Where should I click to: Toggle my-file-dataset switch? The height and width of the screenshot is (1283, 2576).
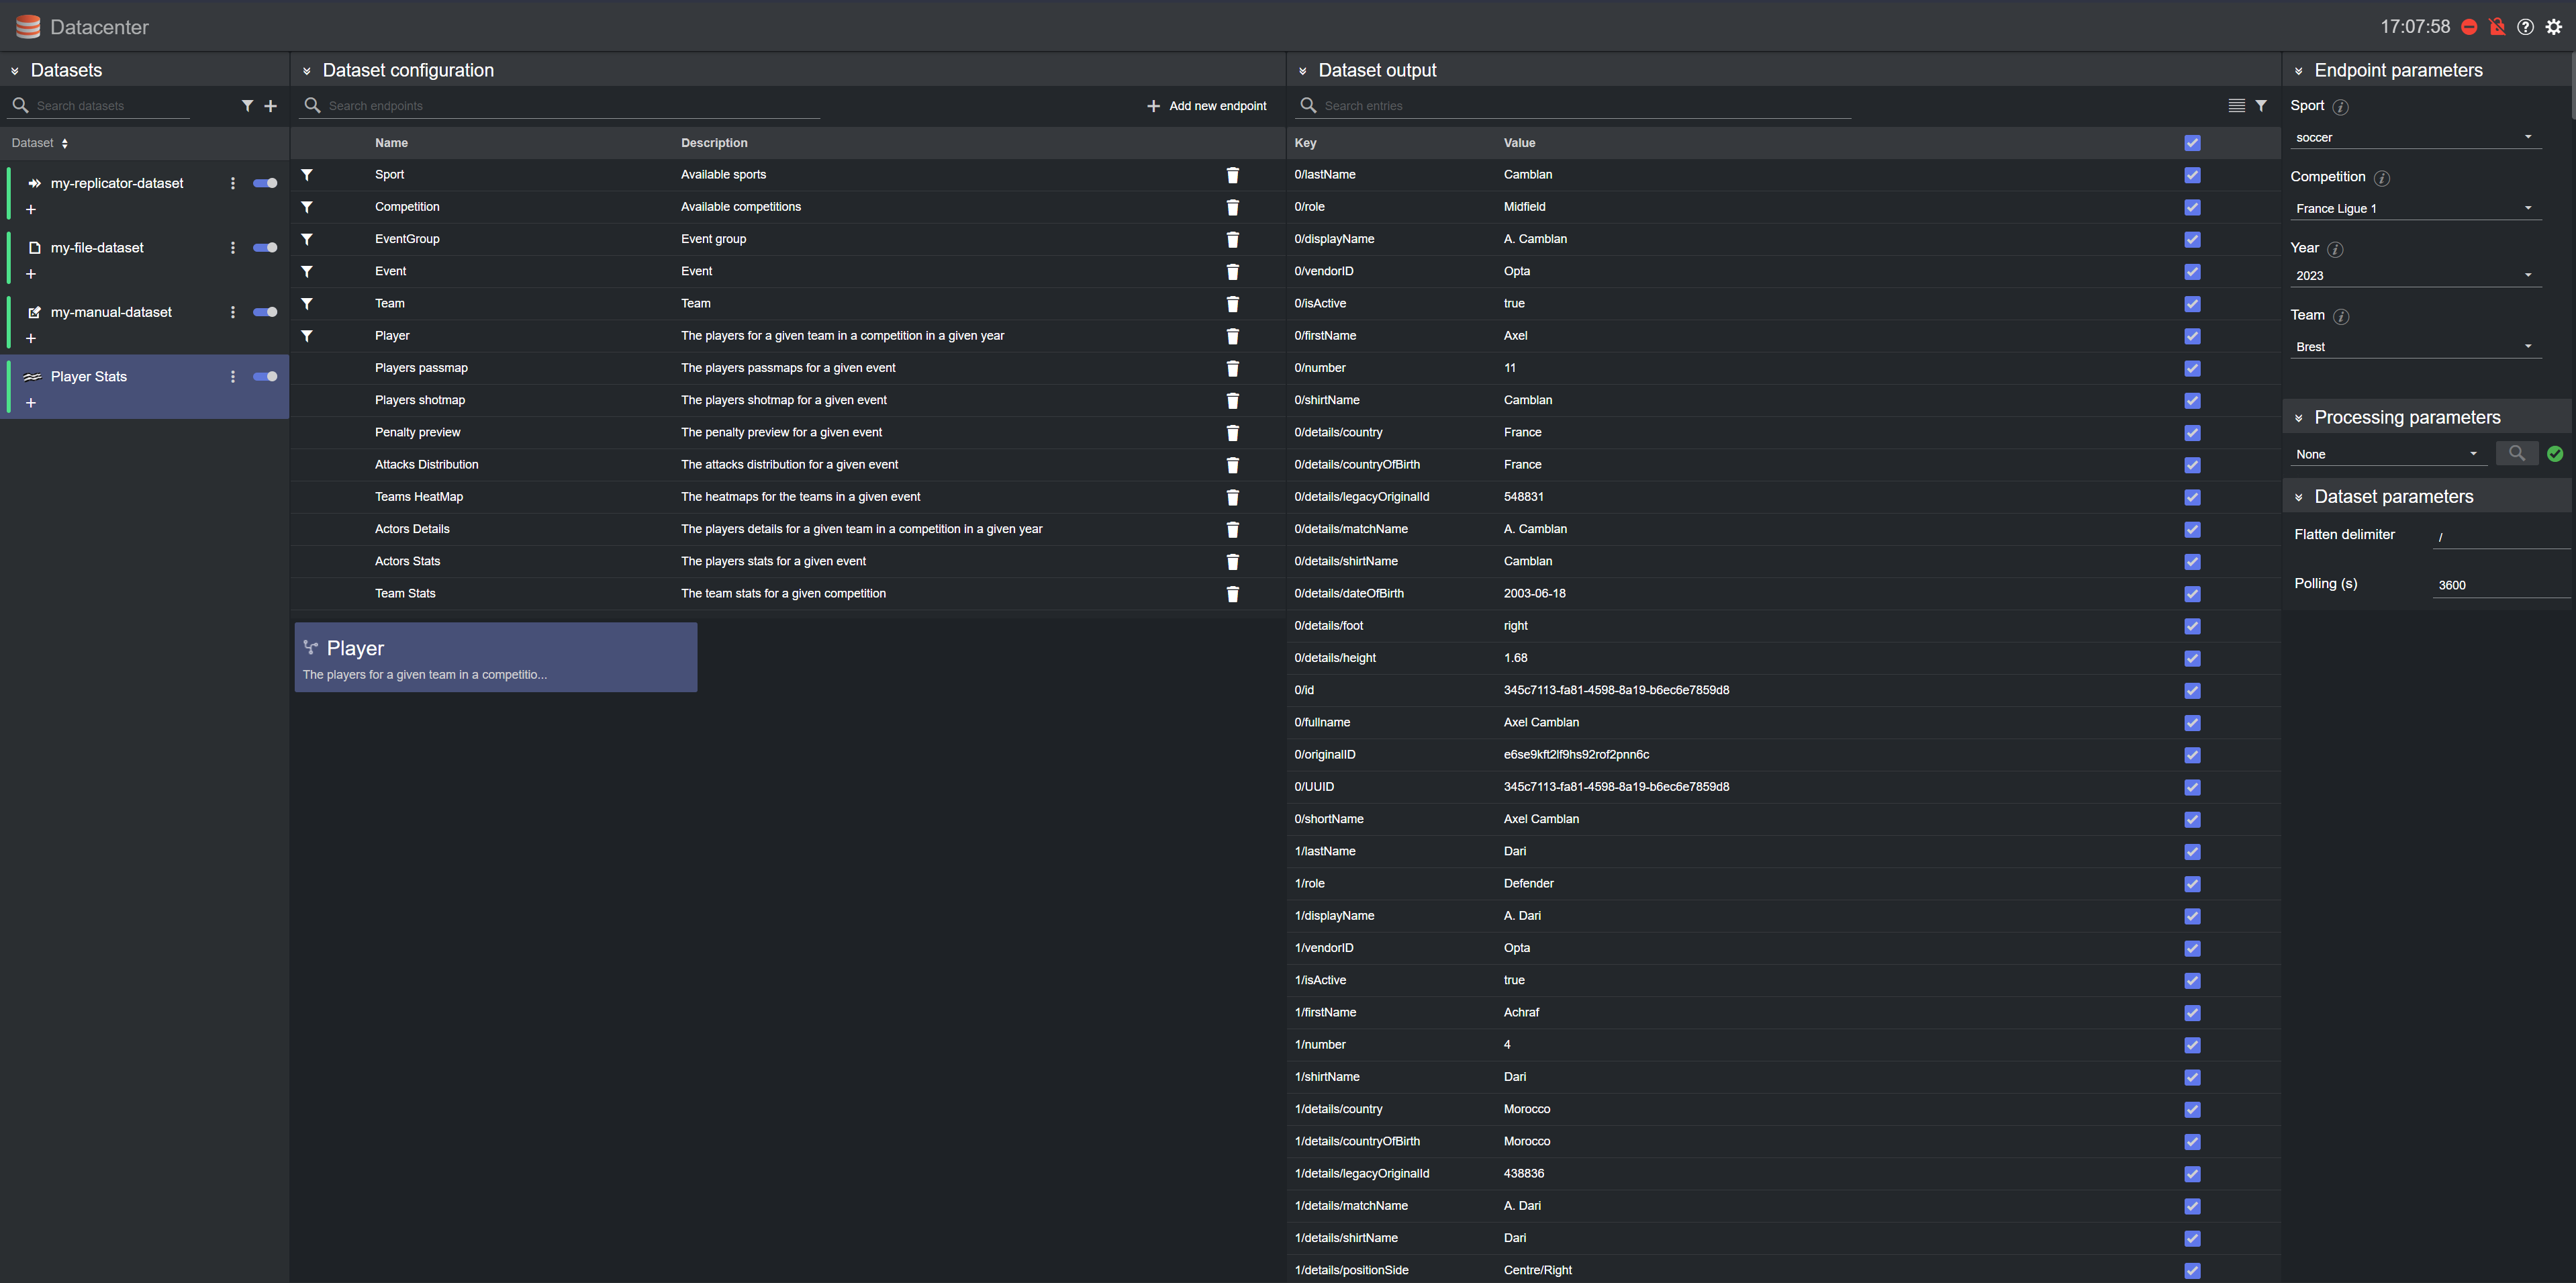pyautogui.click(x=265, y=248)
